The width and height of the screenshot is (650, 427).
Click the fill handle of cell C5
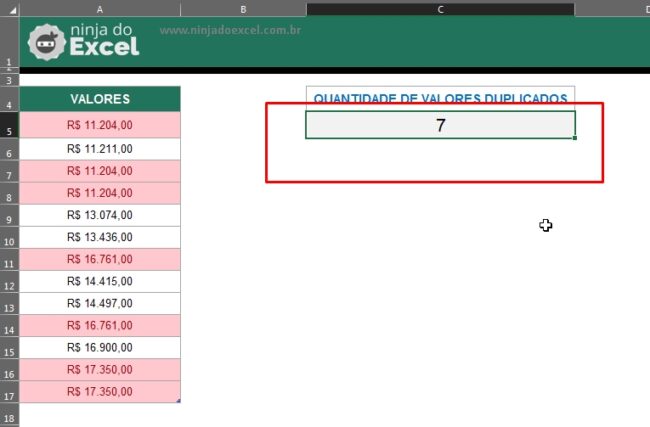click(x=575, y=138)
